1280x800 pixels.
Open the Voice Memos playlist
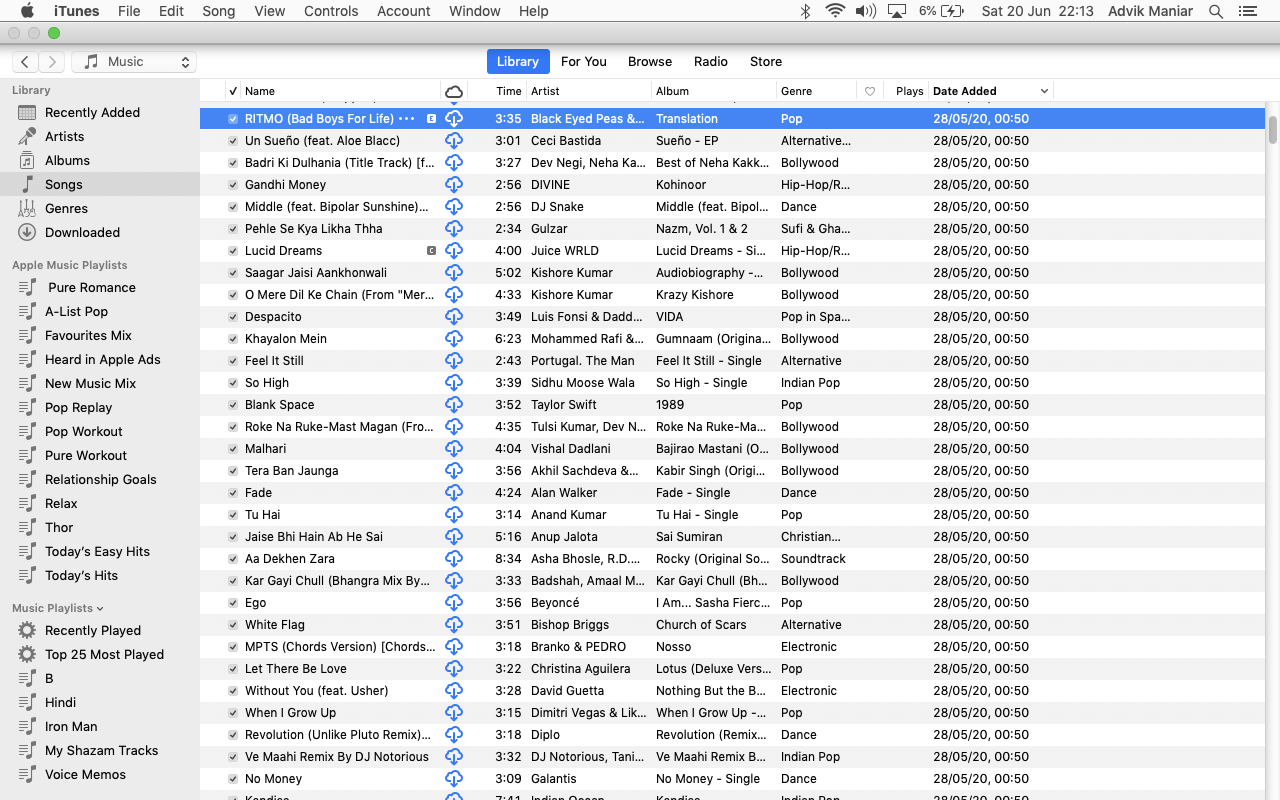pyautogui.click(x=85, y=774)
